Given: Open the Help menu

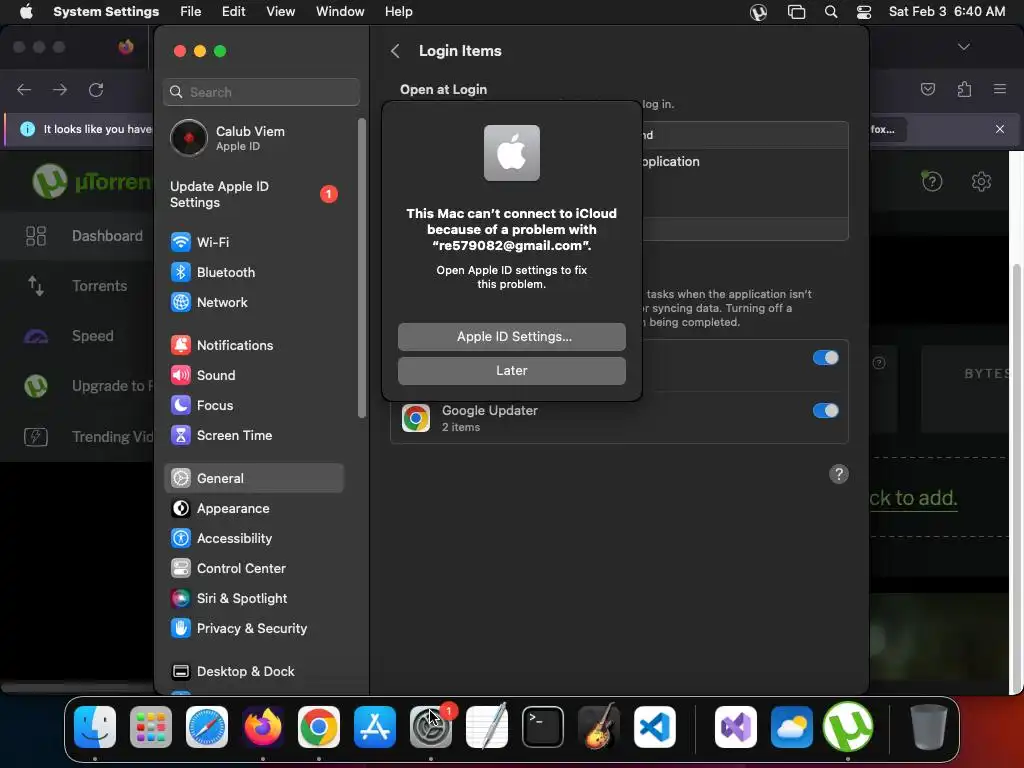Looking at the screenshot, I should (x=398, y=12).
